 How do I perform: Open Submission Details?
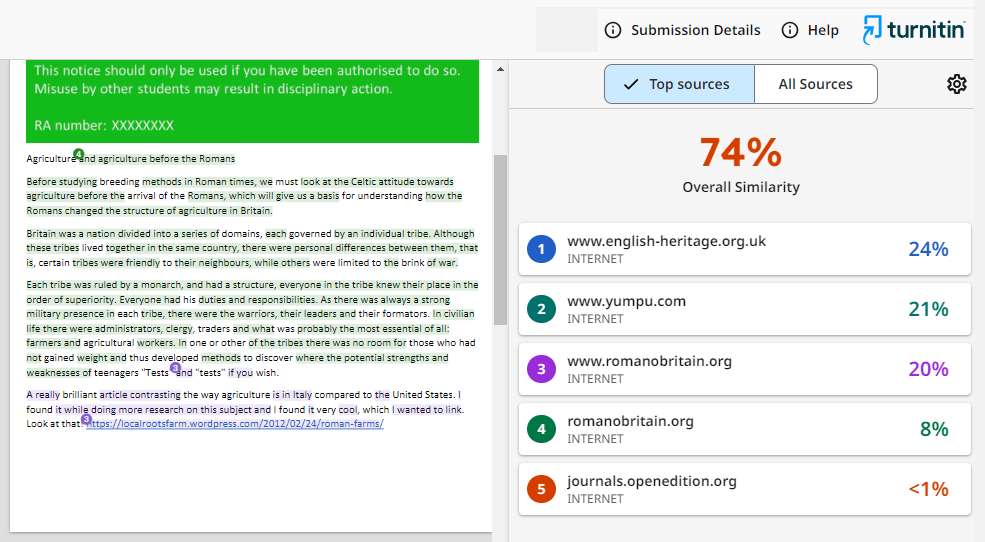pos(683,30)
